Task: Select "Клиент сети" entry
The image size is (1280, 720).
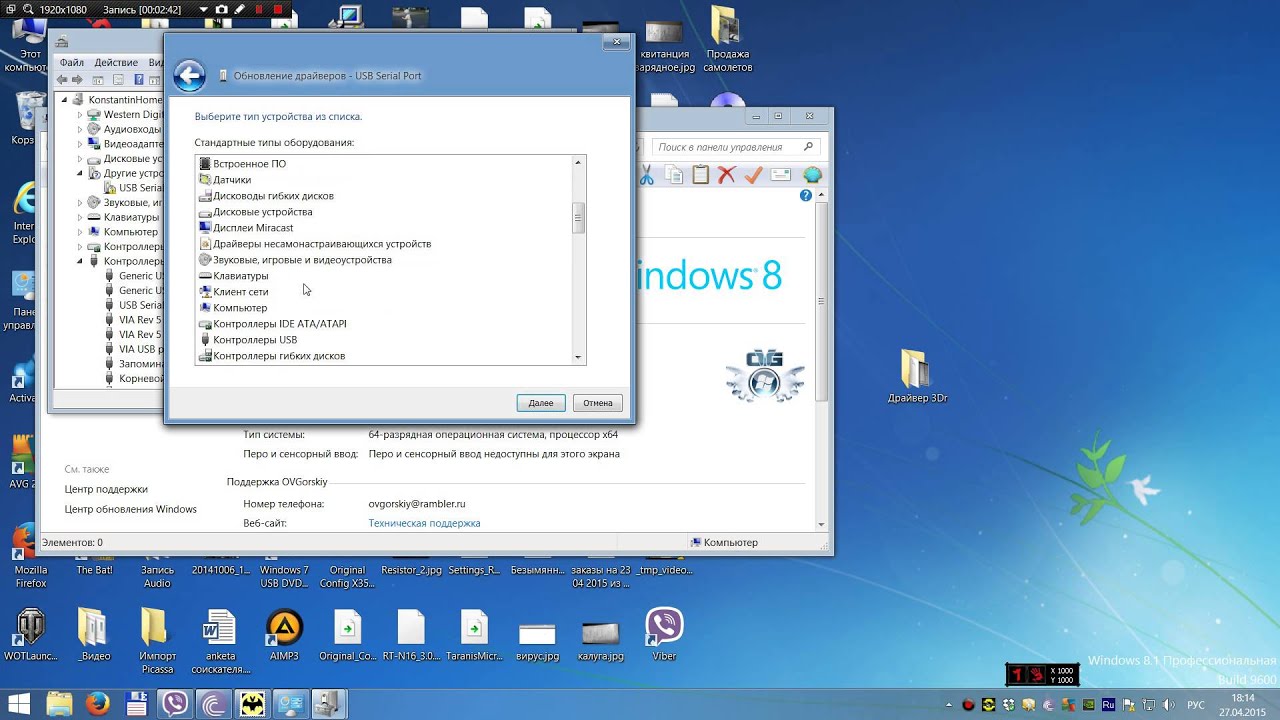Action: click(240, 292)
